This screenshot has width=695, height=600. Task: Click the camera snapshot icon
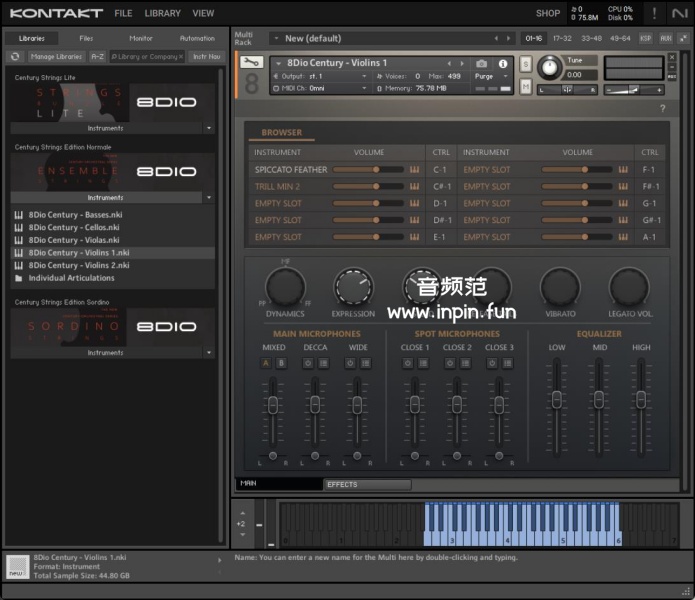[x=482, y=64]
